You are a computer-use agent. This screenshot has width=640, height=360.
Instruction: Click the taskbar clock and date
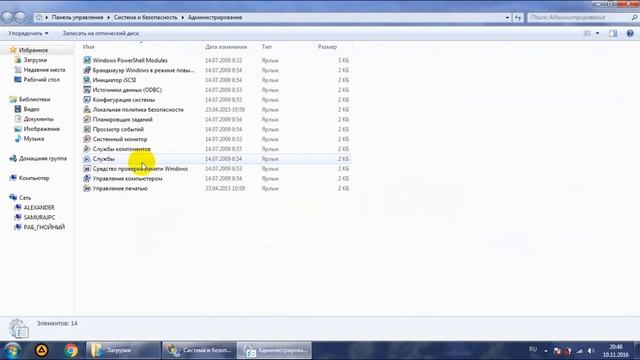(x=616, y=351)
